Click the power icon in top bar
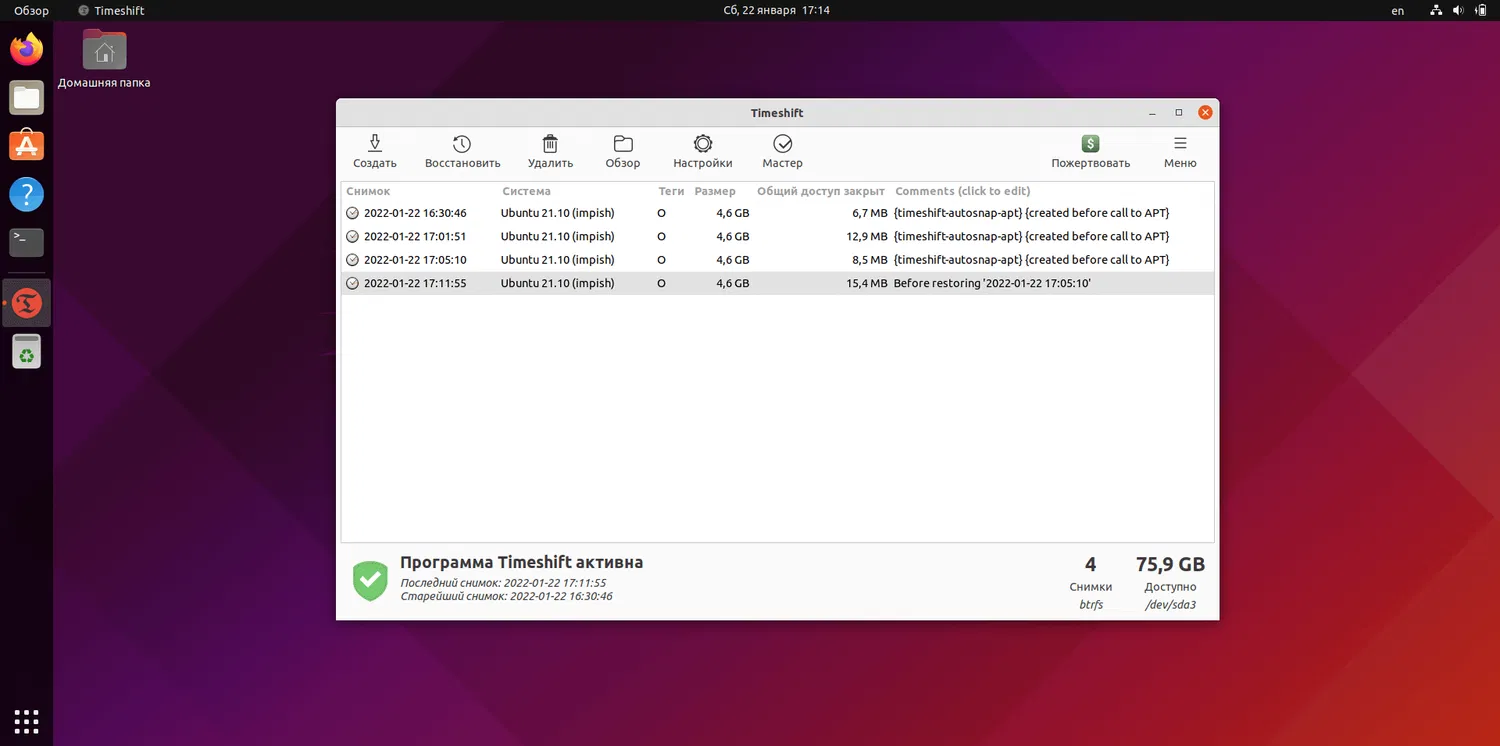This screenshot has width=1500, height=746. click(x=1480, y=11)
